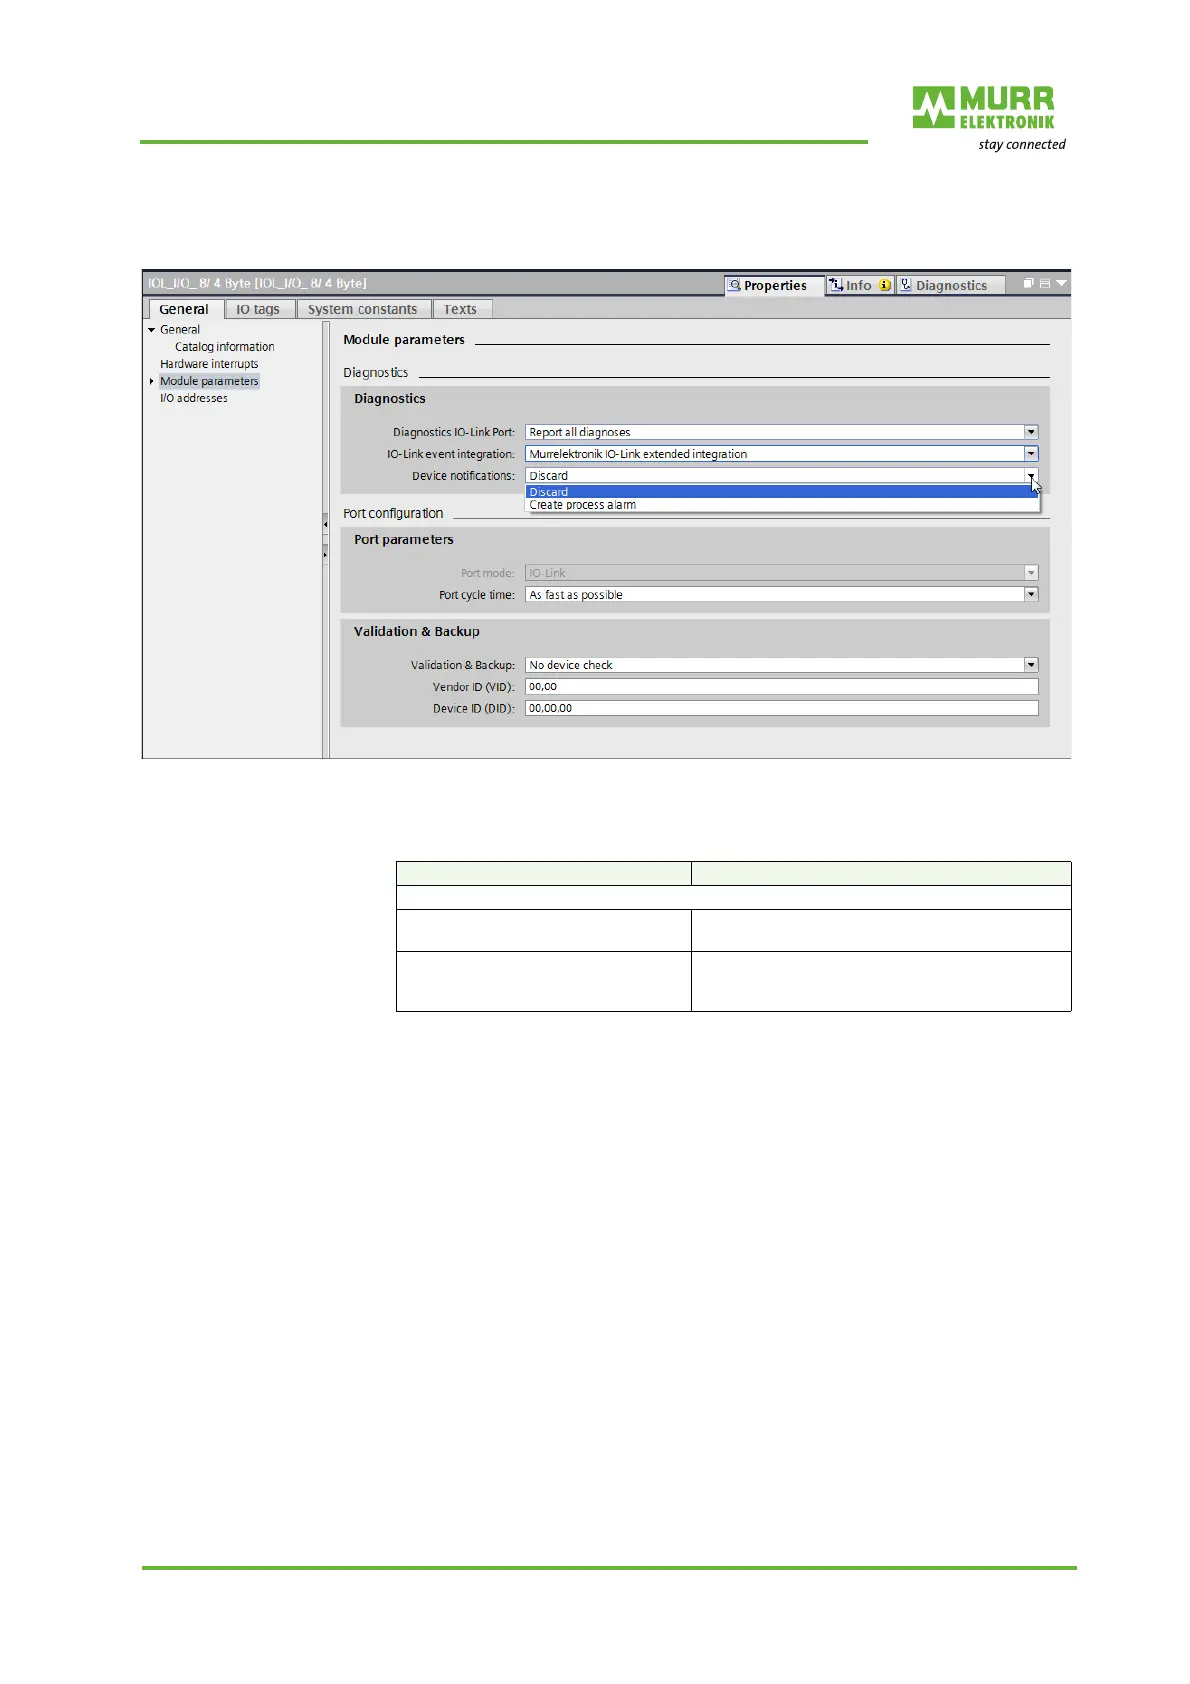Select the Module parameters tree item
1190x1684 pixels.
209,381
